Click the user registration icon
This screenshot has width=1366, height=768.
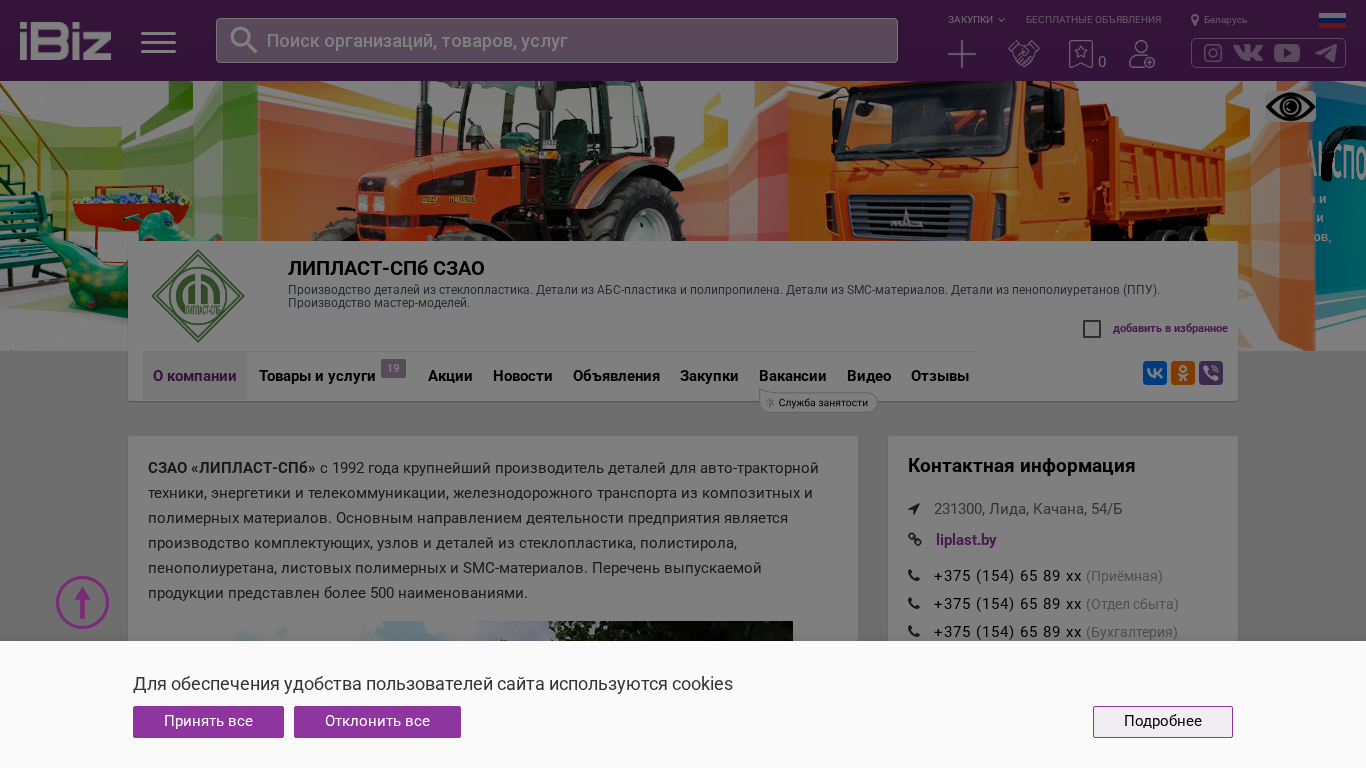click(1142, 54)
